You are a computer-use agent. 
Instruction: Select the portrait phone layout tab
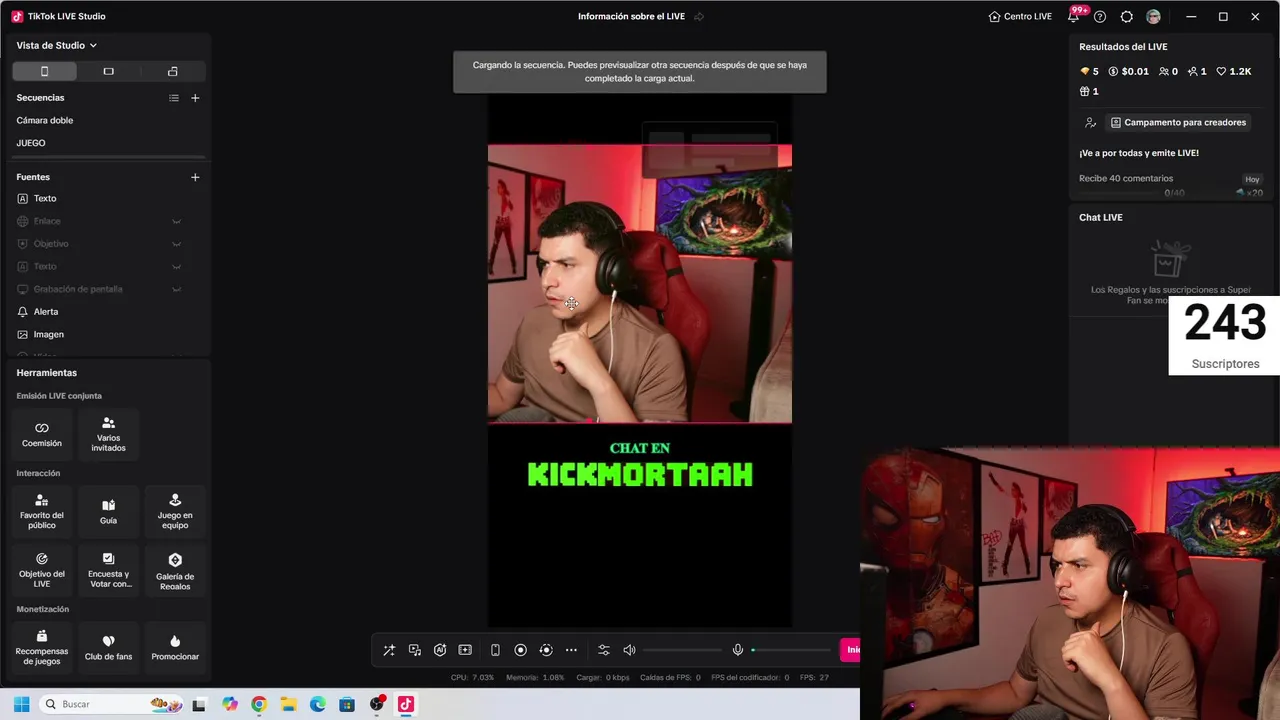click(x=44, y=71)
